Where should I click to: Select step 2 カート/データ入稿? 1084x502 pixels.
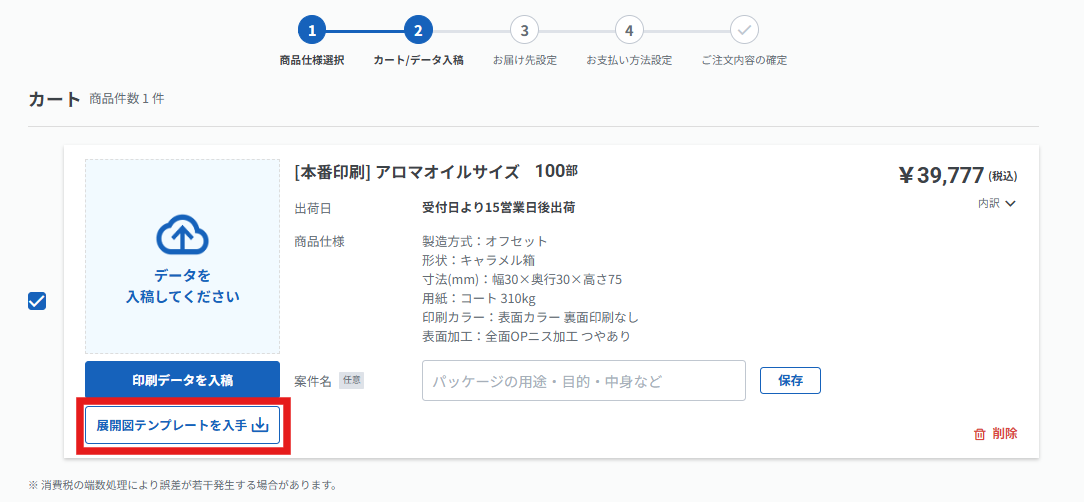pyautogui.click(x=418, y=30)
